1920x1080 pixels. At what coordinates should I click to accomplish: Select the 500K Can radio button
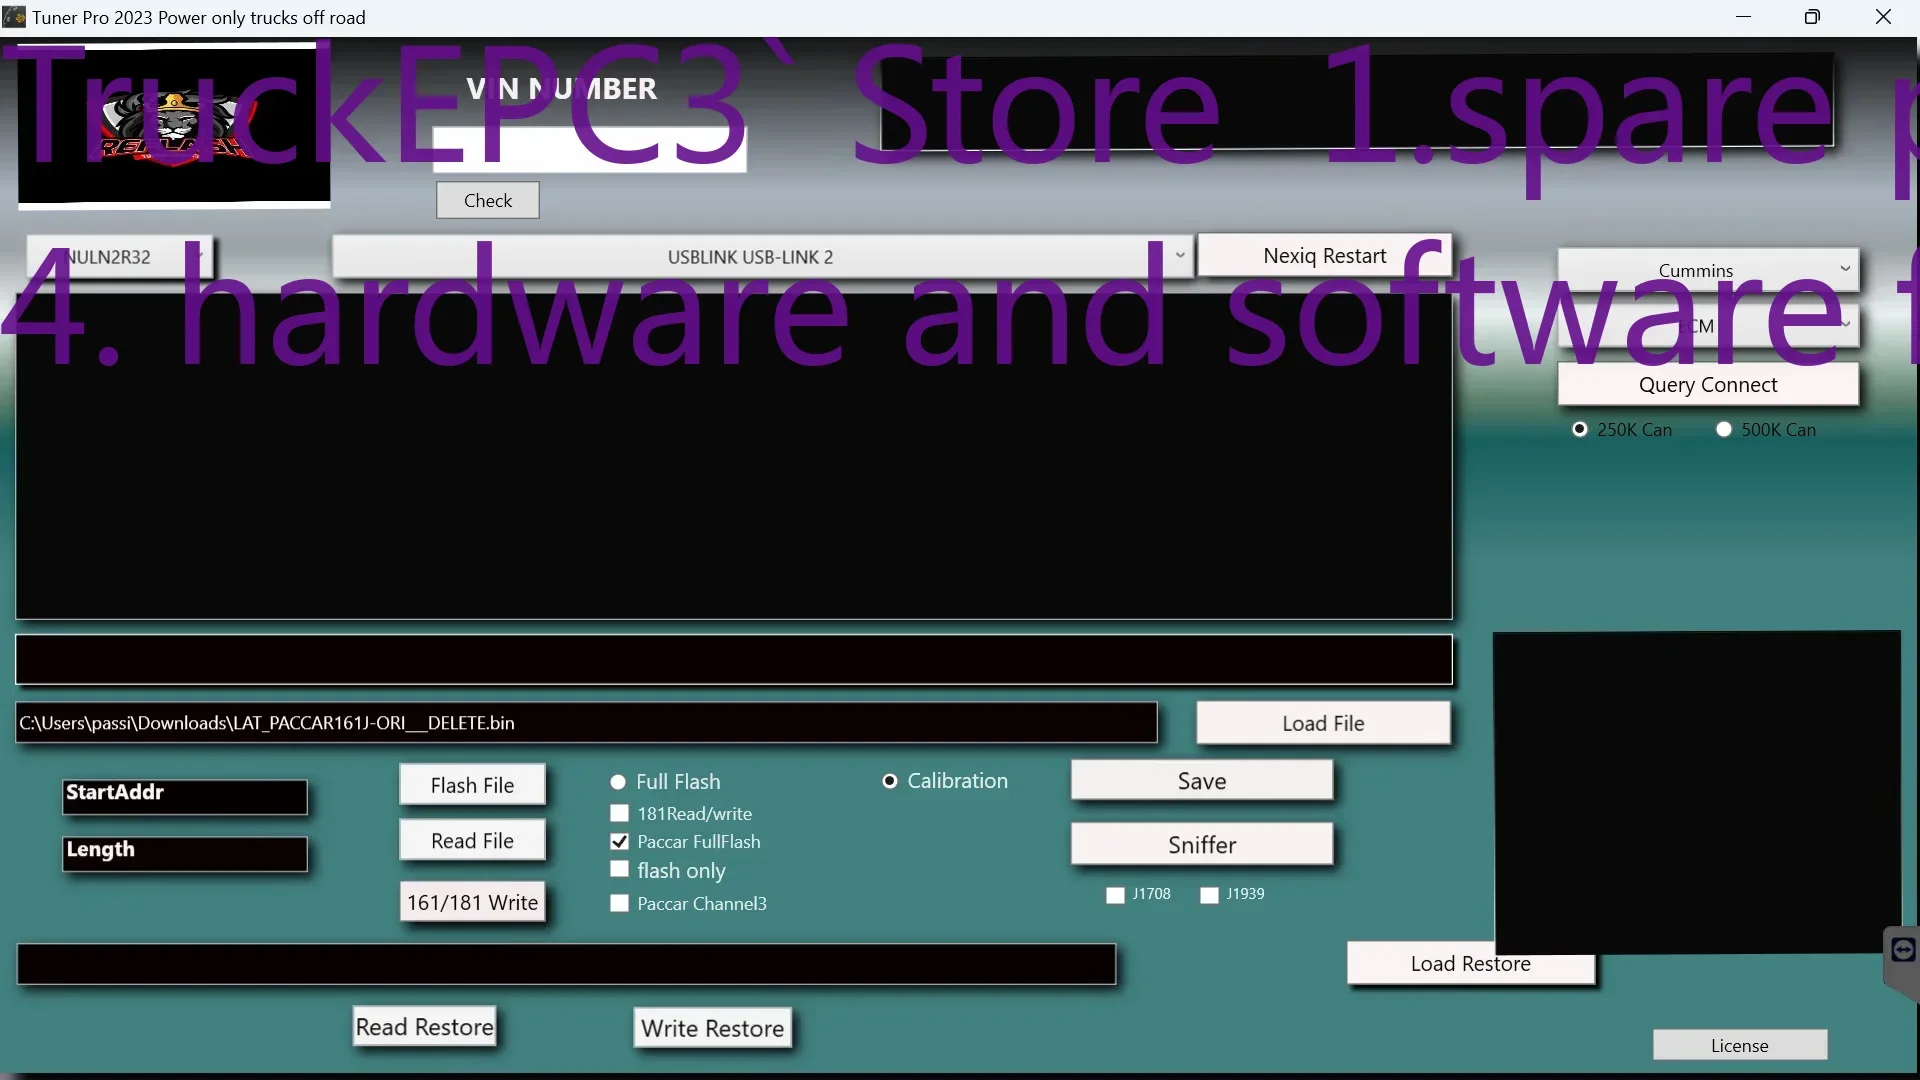click(x=1724, y=430)
